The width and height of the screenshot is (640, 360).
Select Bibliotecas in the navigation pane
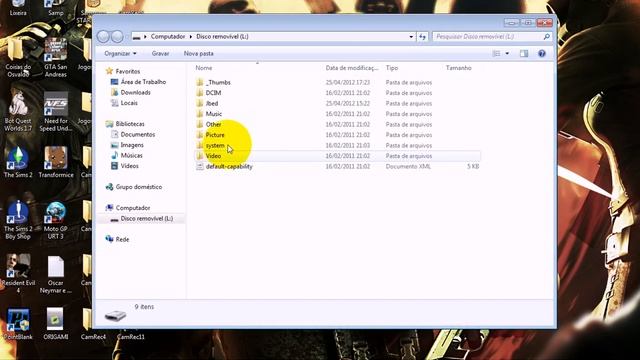(125, 124)
